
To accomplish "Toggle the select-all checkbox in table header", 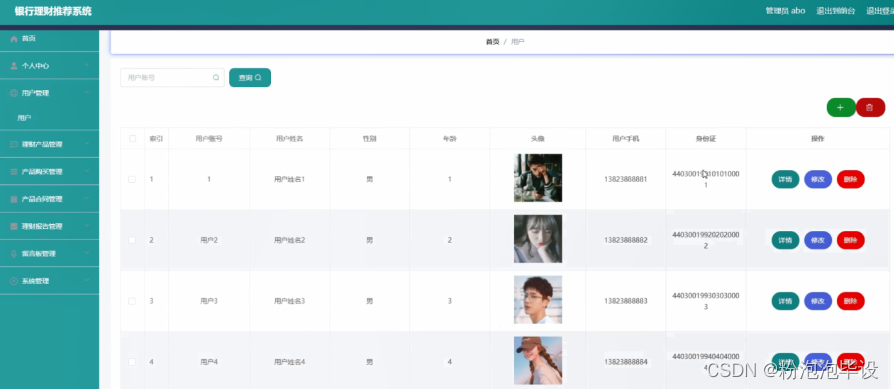I will coord(133,139).
